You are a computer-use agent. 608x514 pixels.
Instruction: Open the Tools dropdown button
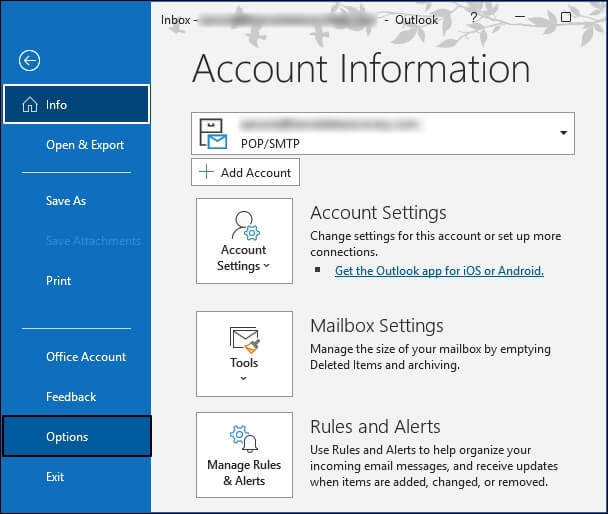[x=244, y=354]
